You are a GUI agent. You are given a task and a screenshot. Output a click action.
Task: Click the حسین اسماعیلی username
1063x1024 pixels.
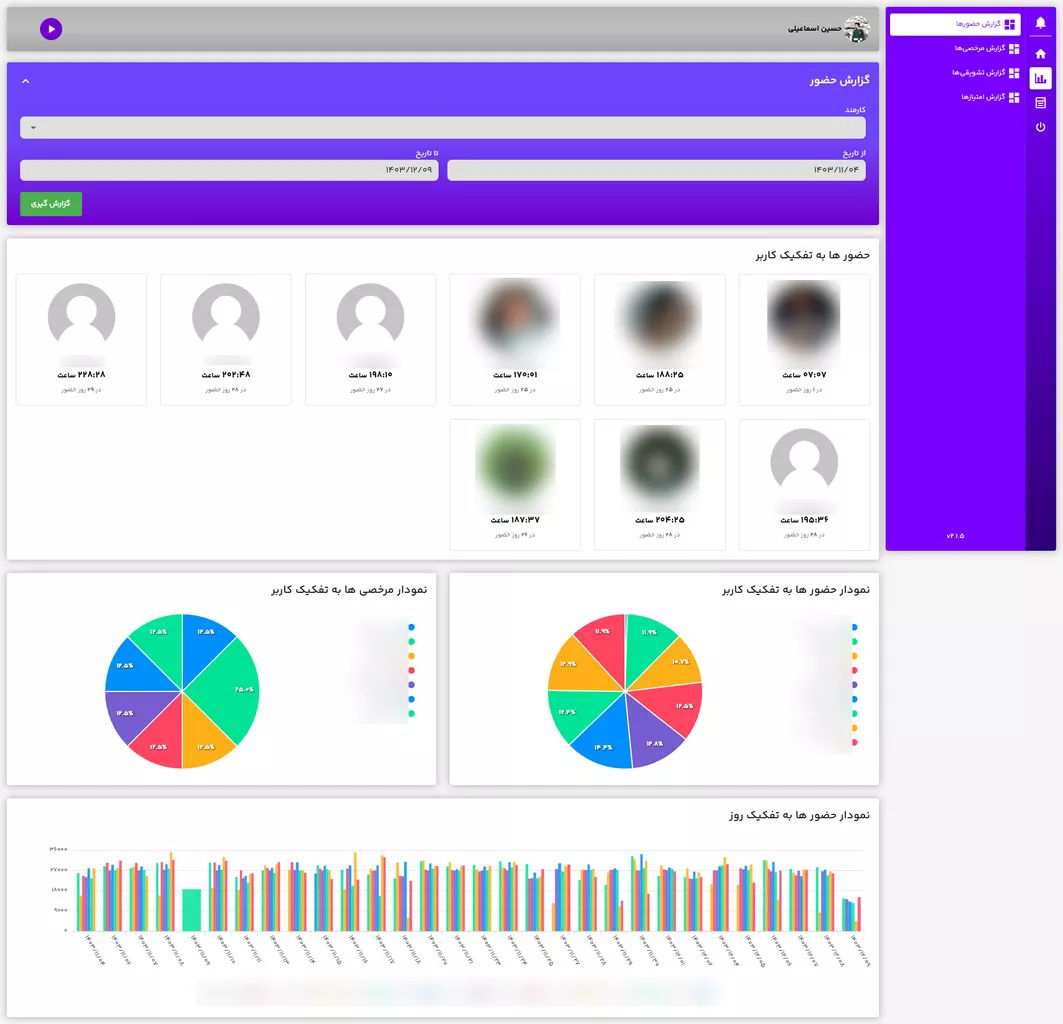(x=814, y=29)
